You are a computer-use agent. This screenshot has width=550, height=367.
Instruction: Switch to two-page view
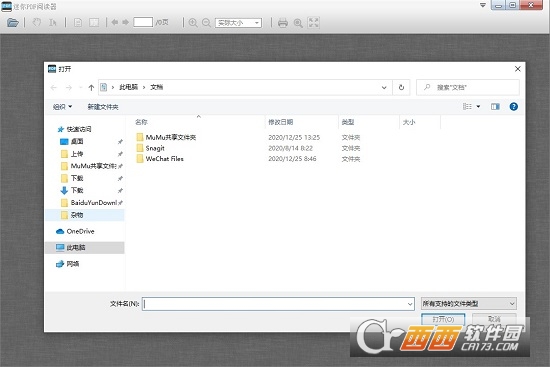coord(94,23)
